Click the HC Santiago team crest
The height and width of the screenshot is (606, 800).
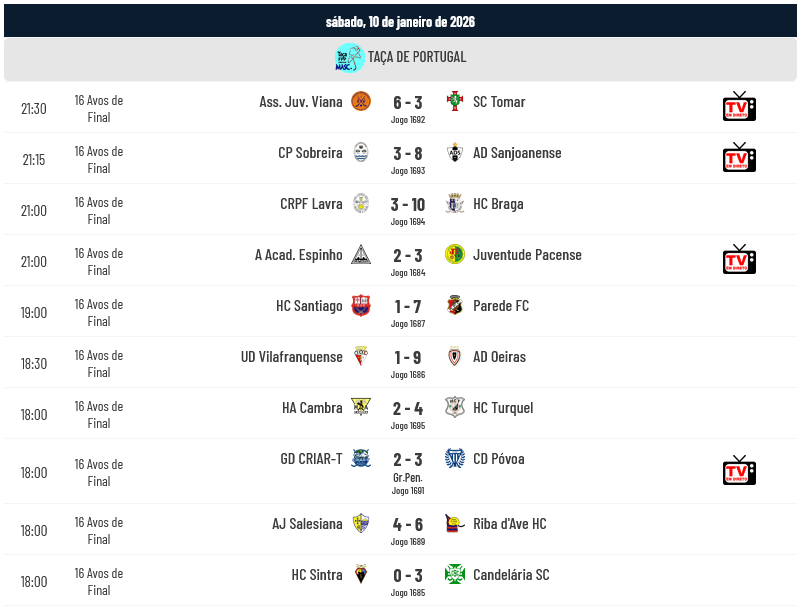(x=361, y=306)
